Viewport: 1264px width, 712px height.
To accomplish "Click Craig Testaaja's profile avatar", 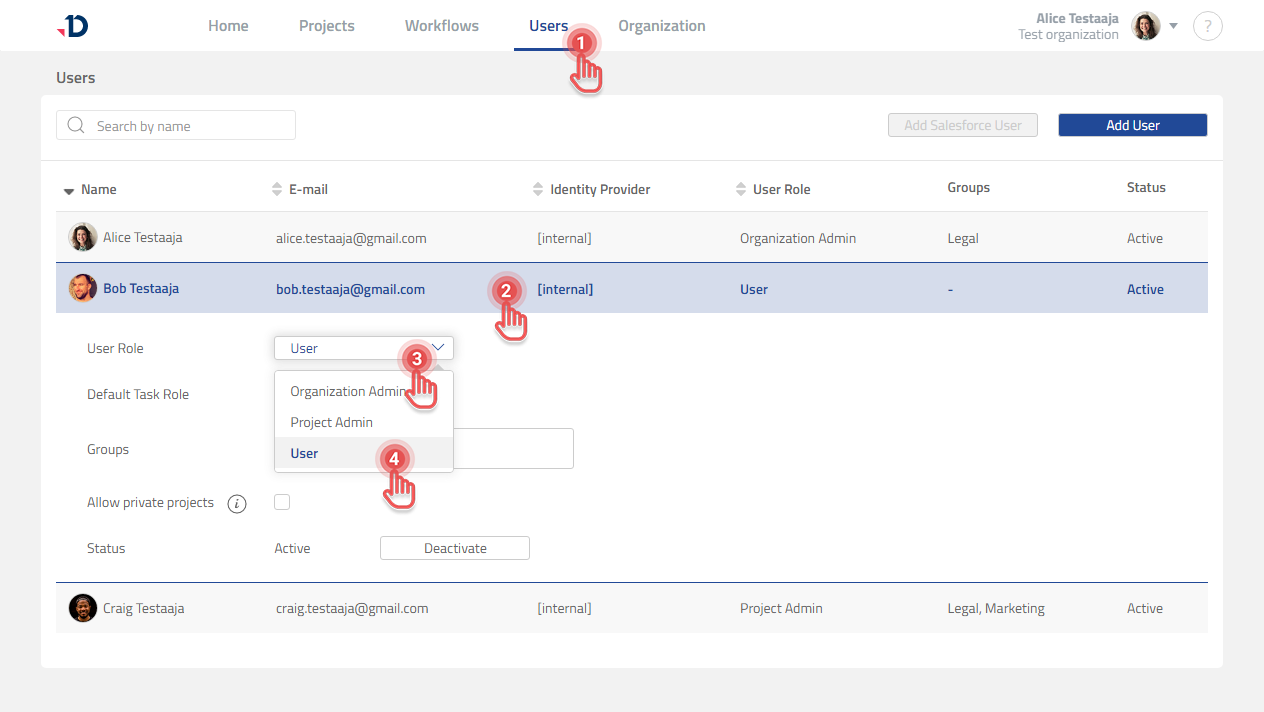I will click(82, 607).
